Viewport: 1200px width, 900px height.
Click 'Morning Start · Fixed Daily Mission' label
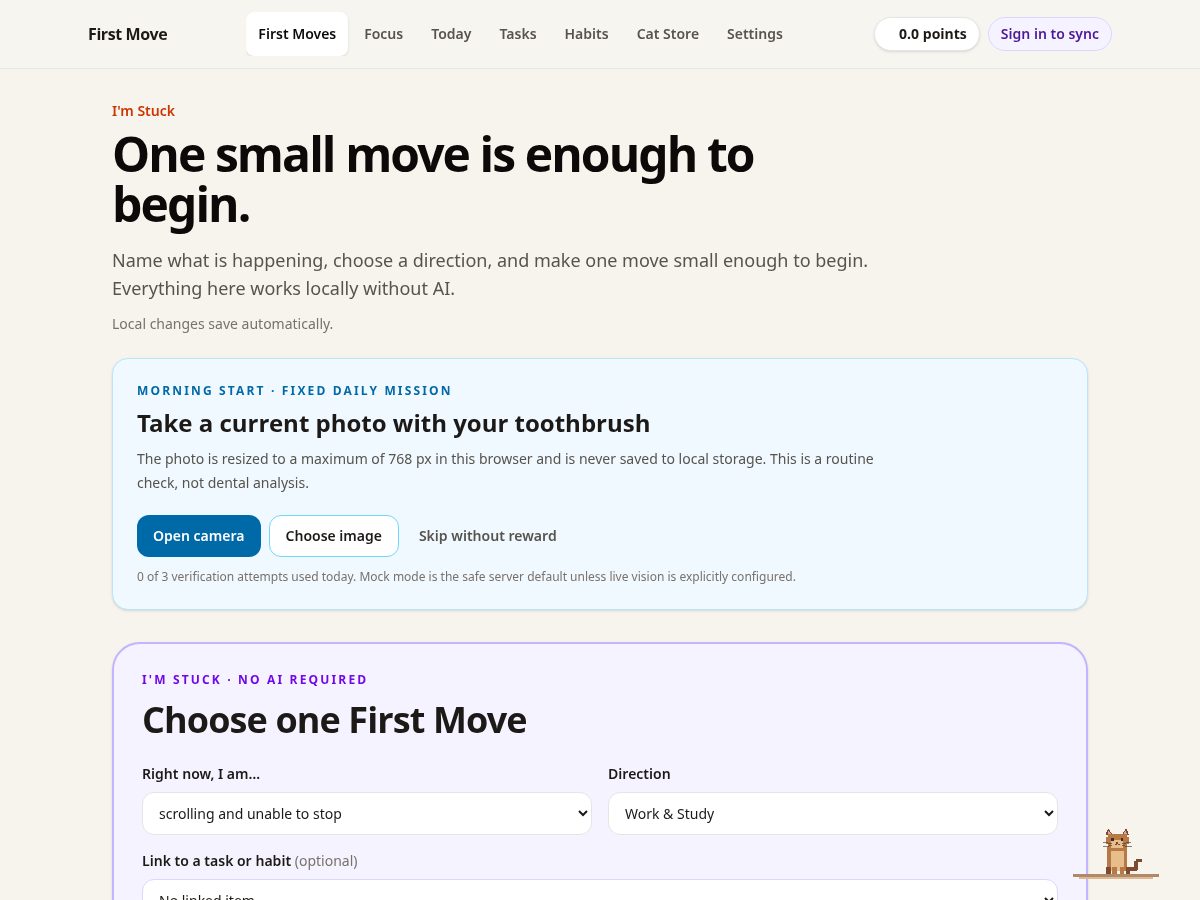point(294,390)
